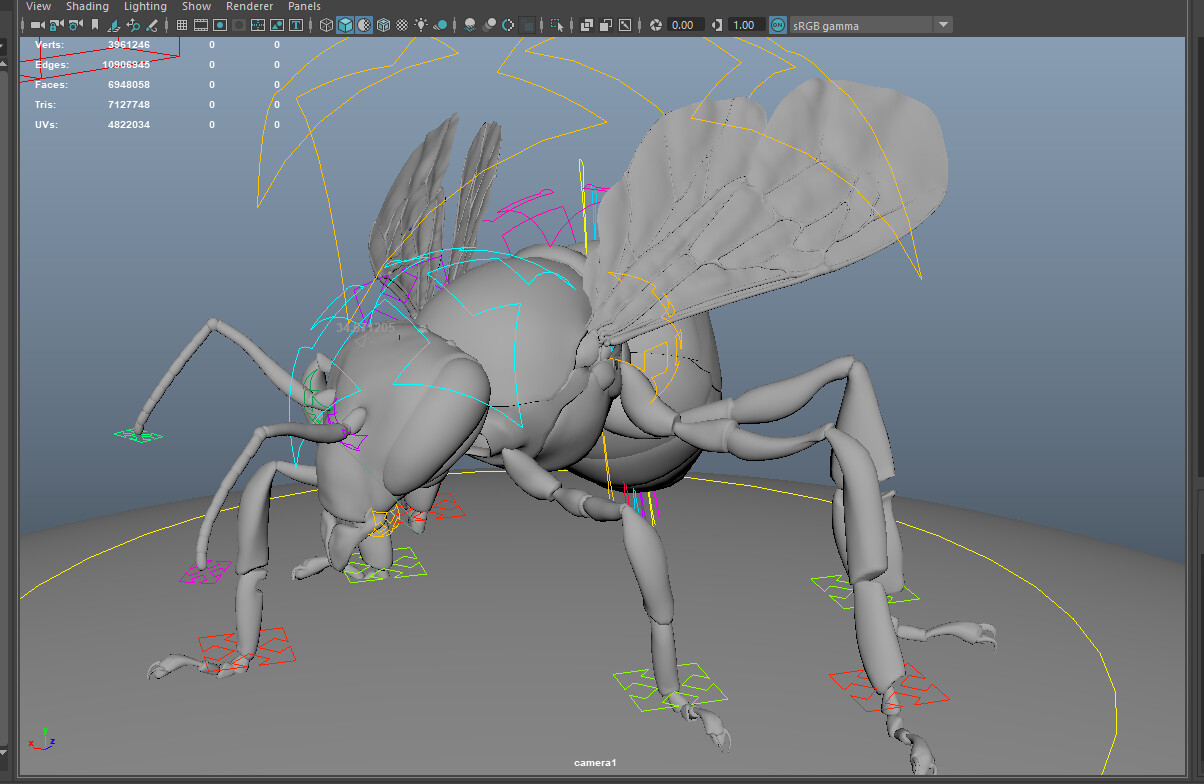Click the 'Faces:' label in the HUD
This screenshot has height=784, width=1204.
(50, 85)
